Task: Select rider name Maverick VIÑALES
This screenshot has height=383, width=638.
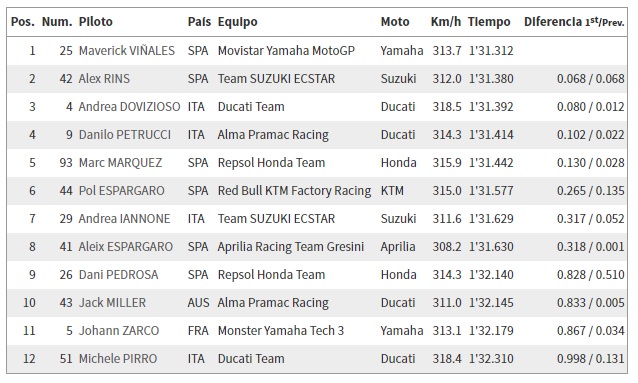Action: click(x=127, y=50)
